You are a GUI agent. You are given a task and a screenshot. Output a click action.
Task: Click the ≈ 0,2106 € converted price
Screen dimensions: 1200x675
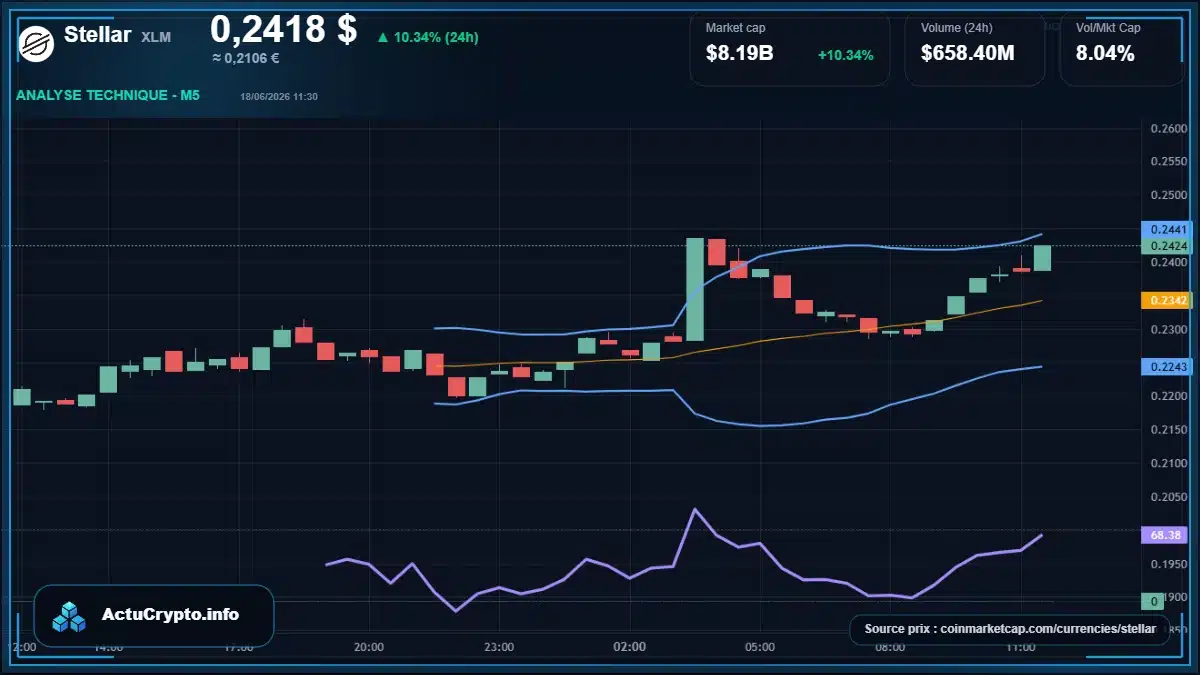[246, 58]
